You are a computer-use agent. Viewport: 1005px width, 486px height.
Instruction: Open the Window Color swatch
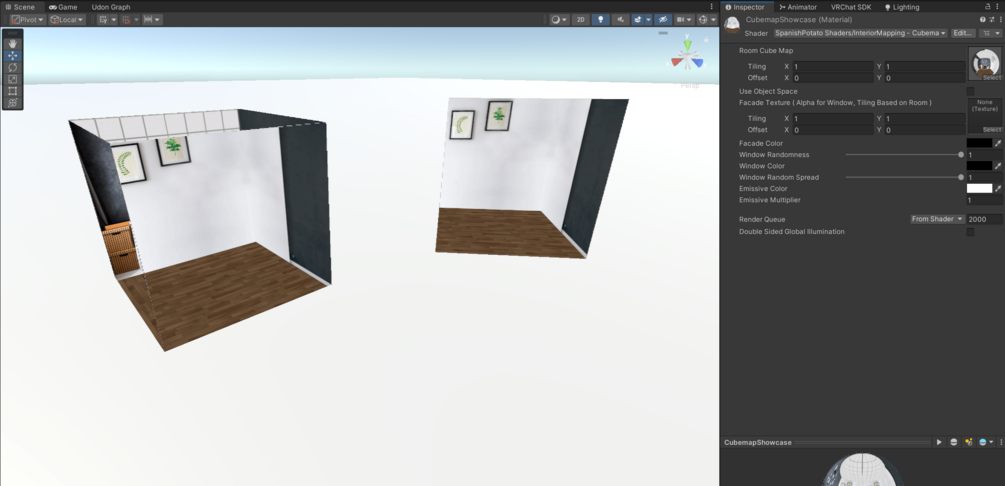click(979, 166)
